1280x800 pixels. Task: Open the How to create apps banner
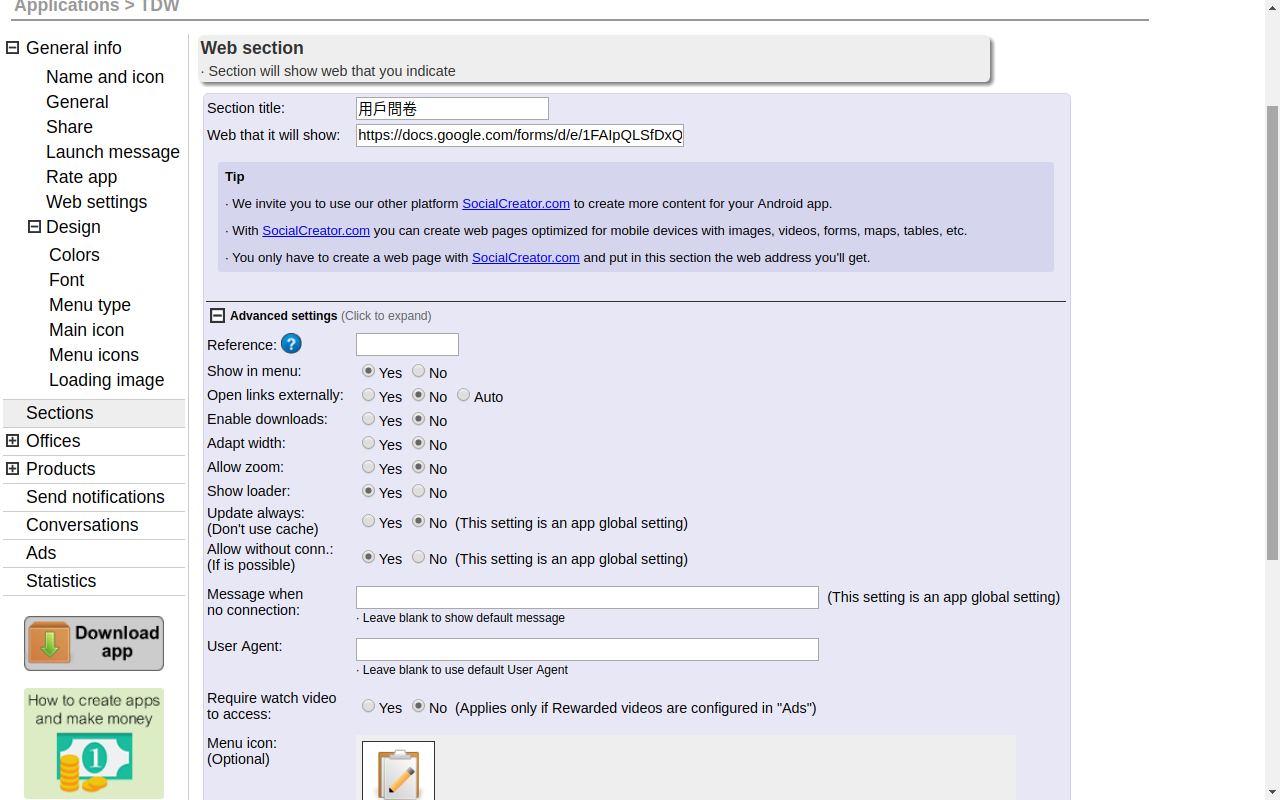click(94, 743)
